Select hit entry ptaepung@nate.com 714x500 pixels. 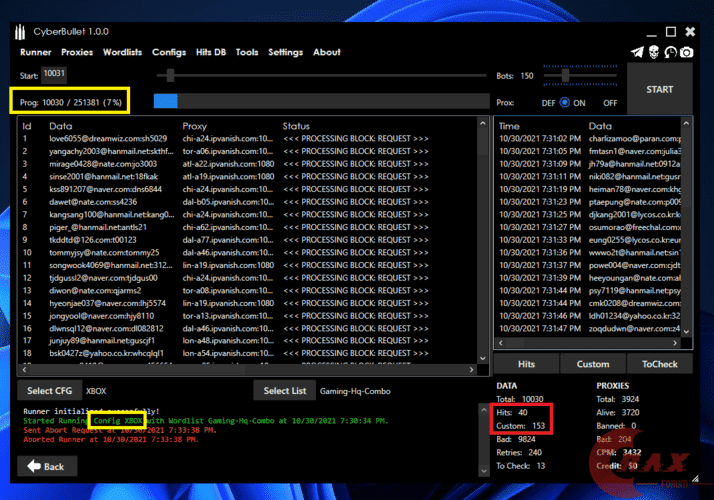[590, 202]
